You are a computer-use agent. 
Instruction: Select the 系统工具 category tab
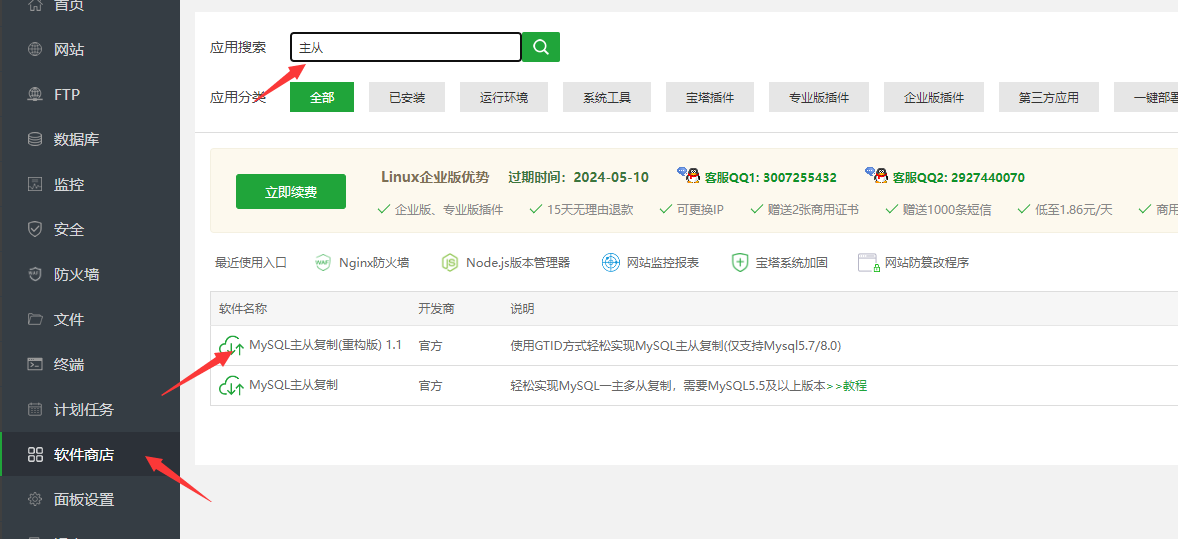(607, 97)
